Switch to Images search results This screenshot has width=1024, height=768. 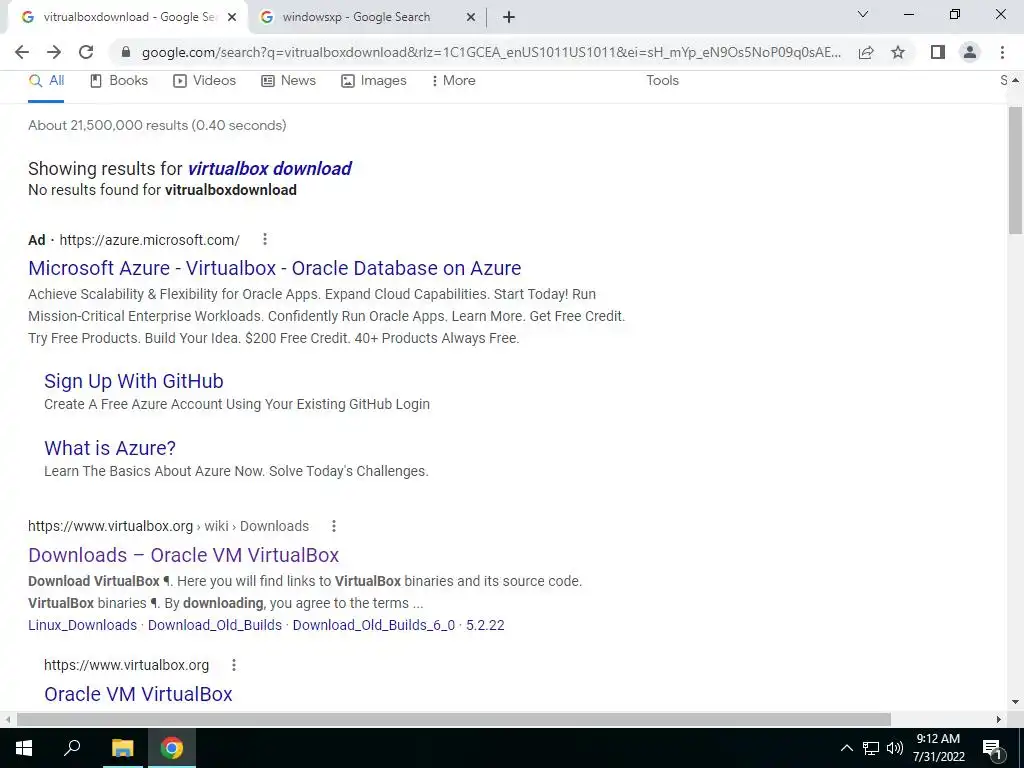[x=374, y=80]
